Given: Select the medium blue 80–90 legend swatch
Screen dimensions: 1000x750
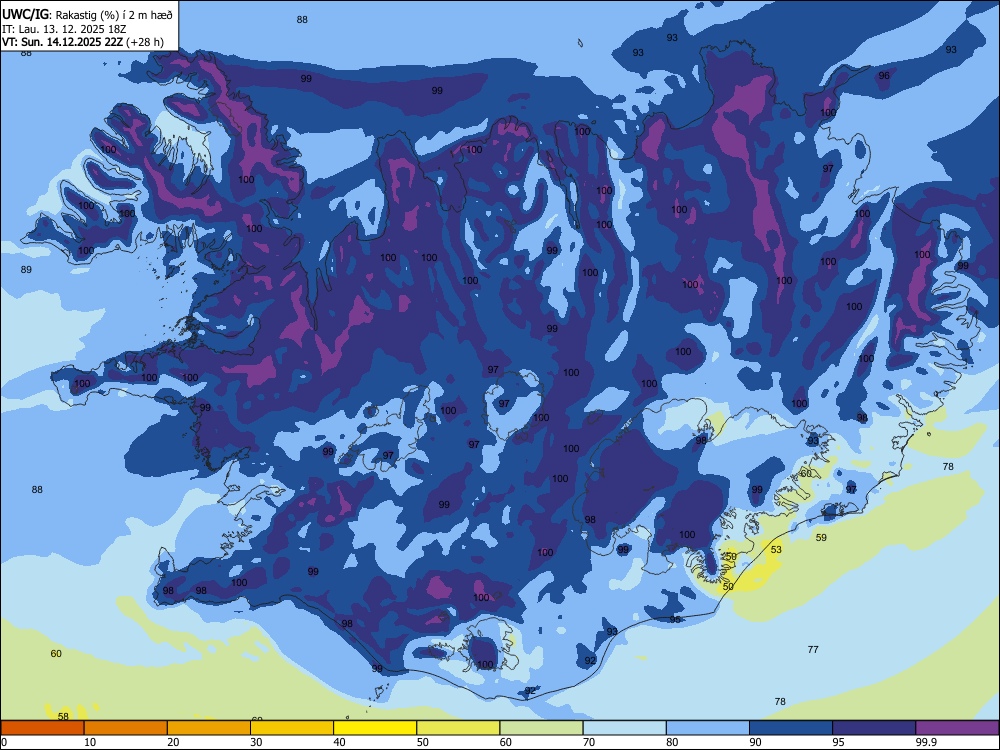Looking at the screenshot, I should 708,728.
